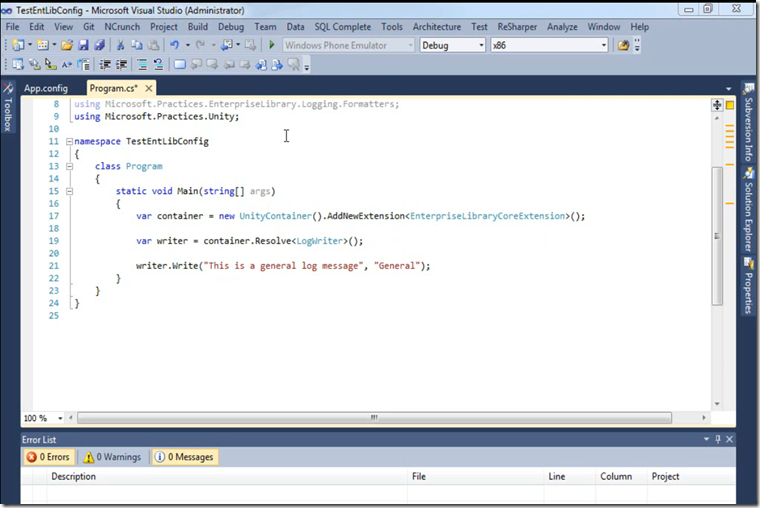Switch to the App.config tab
The image size is (760, 508).
[x=46, y=88]
